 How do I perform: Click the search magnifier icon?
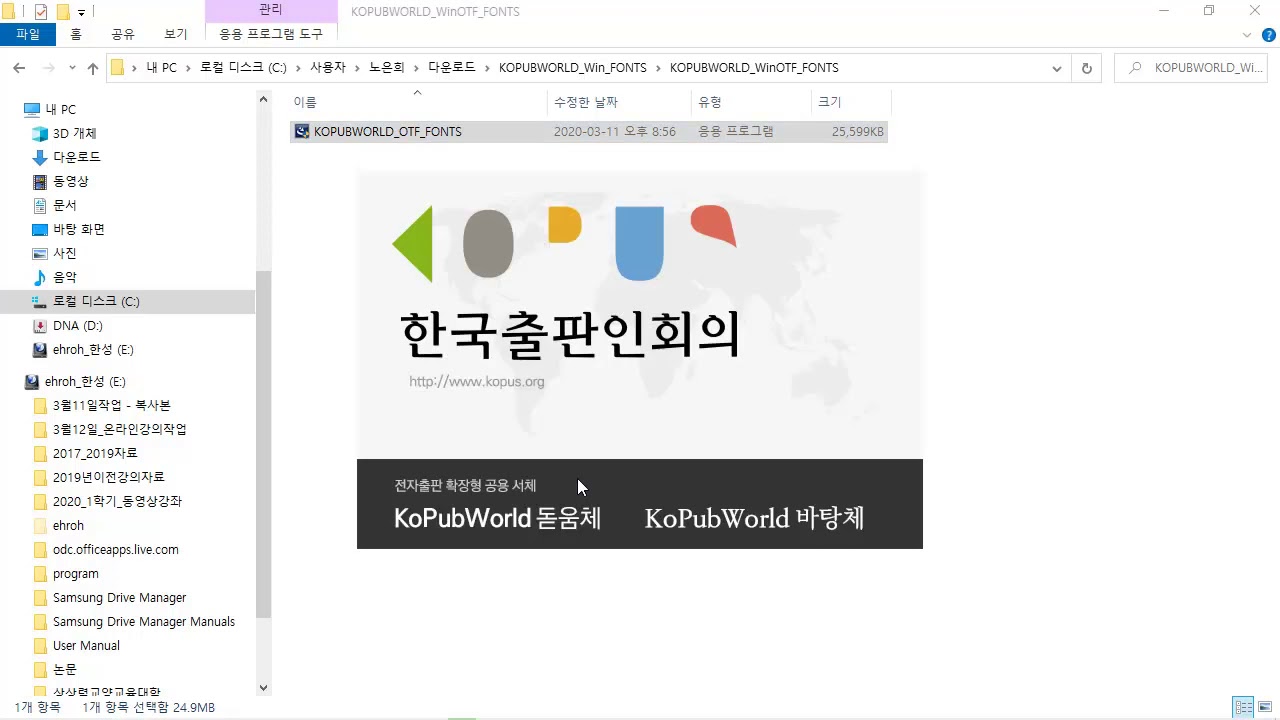click(x=1135, y=68)
